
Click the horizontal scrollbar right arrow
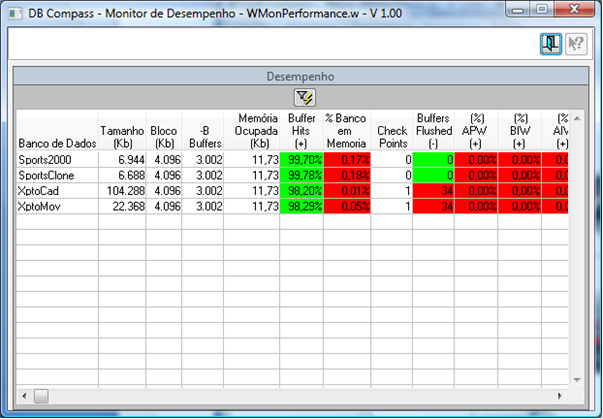tap(560, 396)
